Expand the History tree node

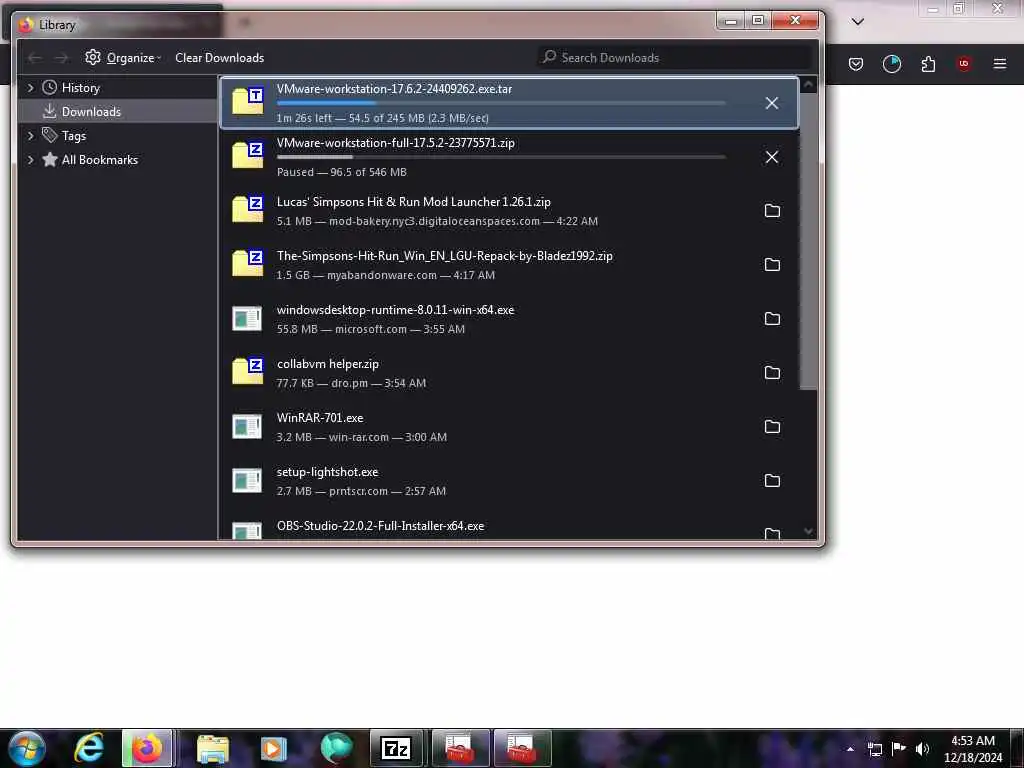30,88
